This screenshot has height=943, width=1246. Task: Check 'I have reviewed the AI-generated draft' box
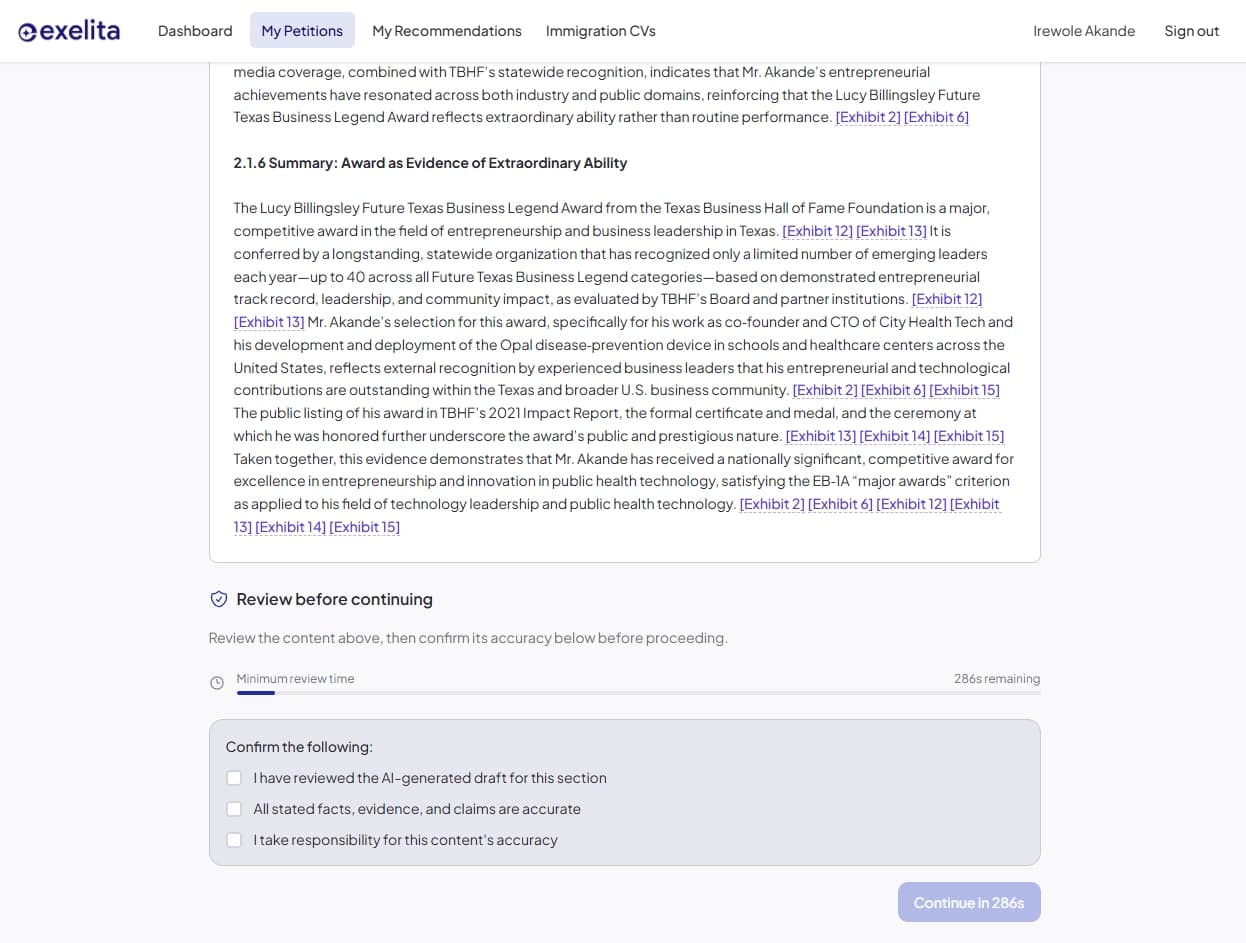(234, 778)
